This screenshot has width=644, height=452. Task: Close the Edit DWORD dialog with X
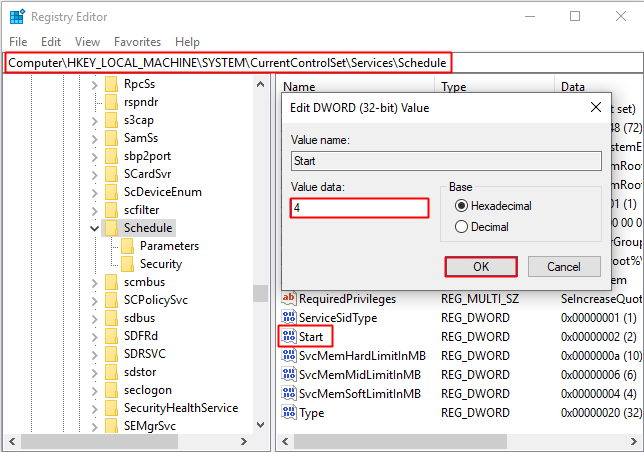[x=596, y=108]
